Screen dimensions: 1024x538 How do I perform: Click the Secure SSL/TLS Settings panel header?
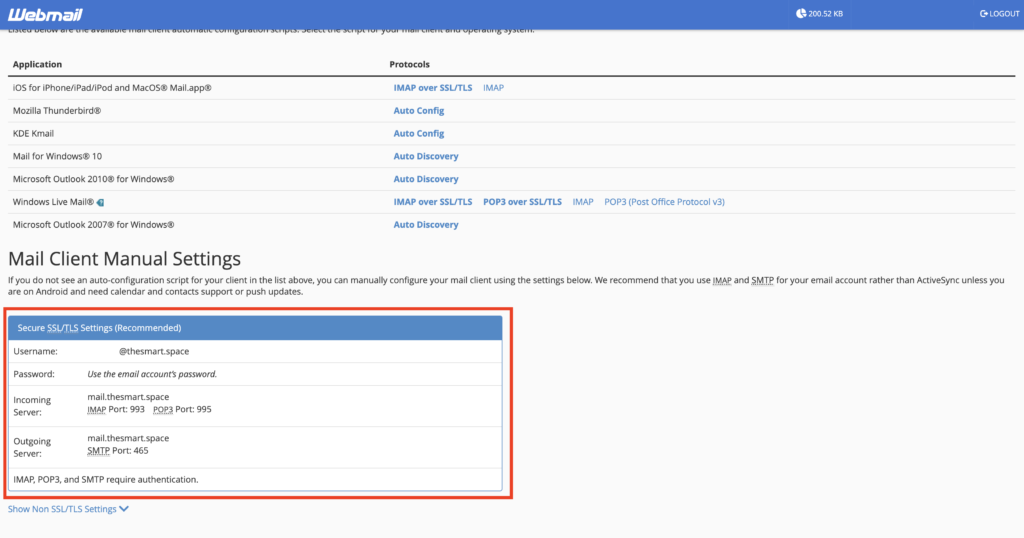point(254,328)
